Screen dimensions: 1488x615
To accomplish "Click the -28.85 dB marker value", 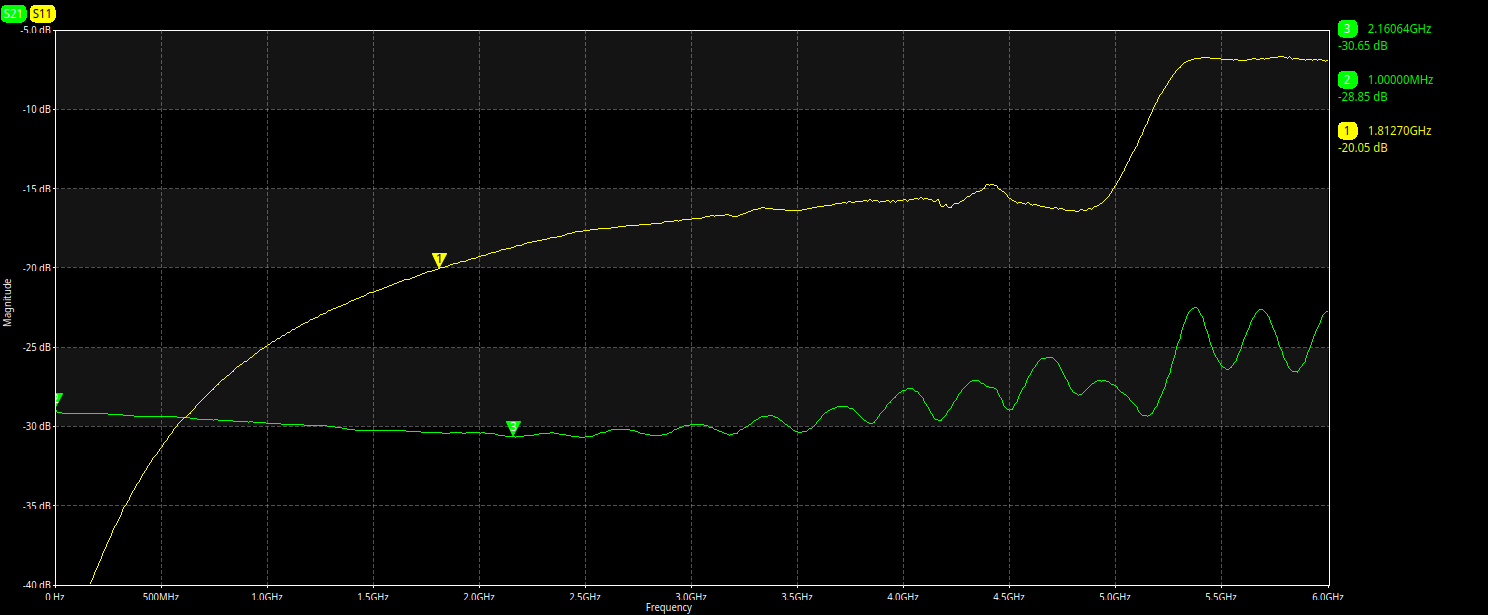I will (1363, 97).
